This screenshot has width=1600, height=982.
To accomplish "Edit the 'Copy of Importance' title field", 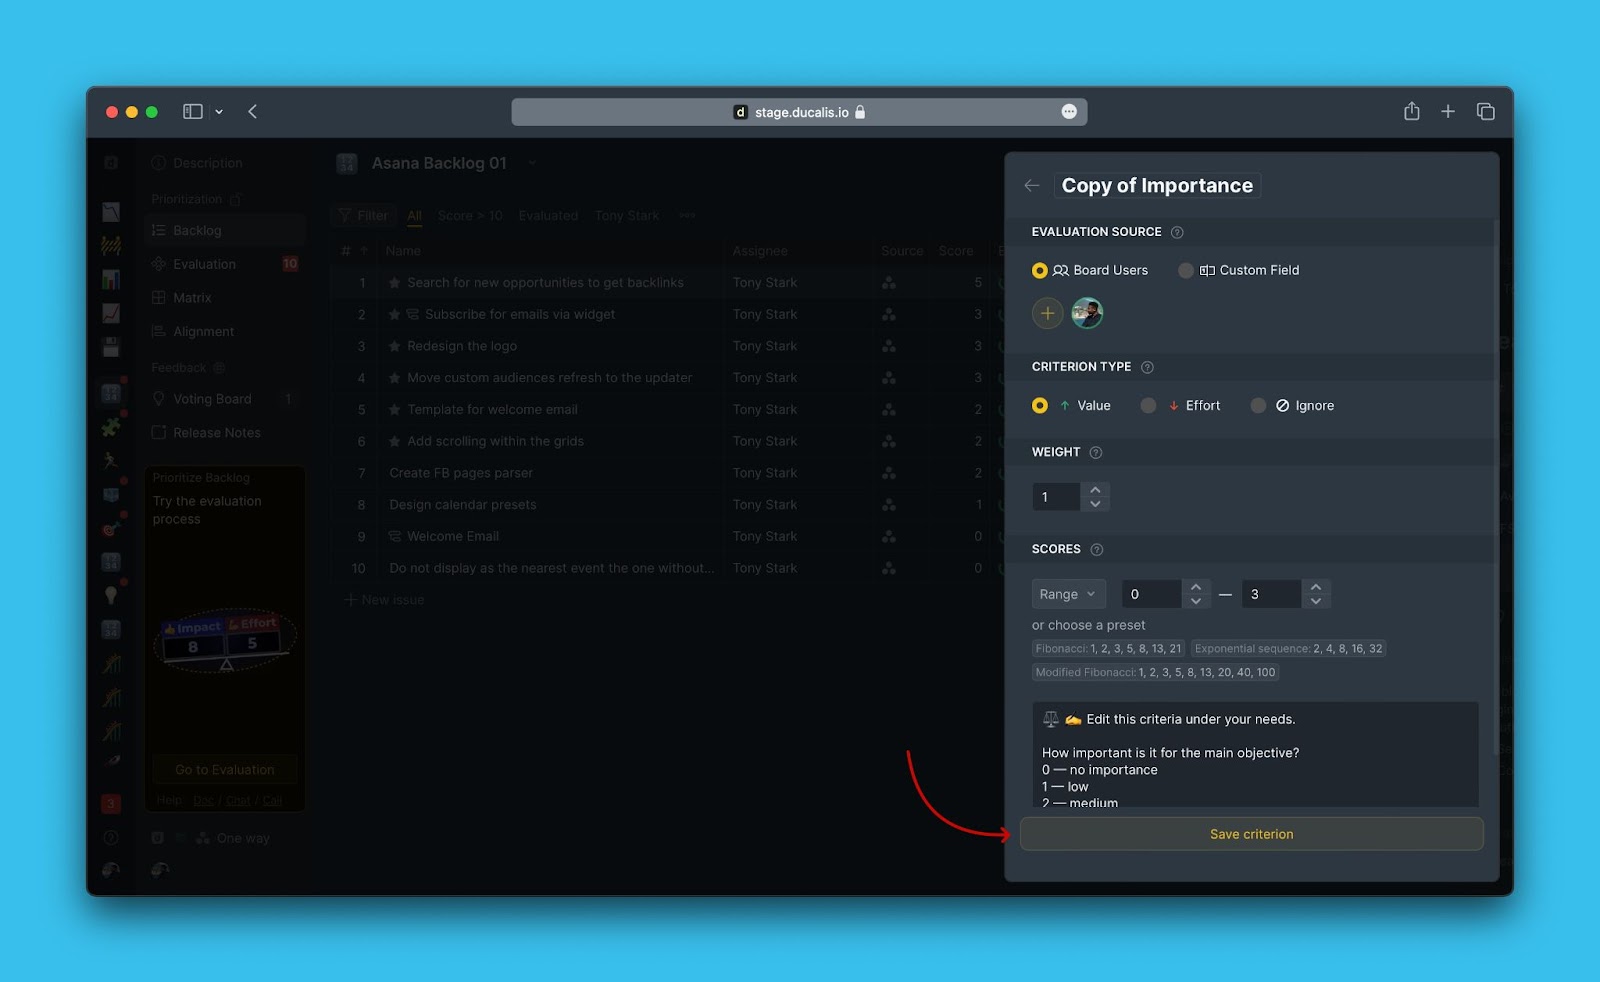I will pyautogui.click(x=1157, y=186).
